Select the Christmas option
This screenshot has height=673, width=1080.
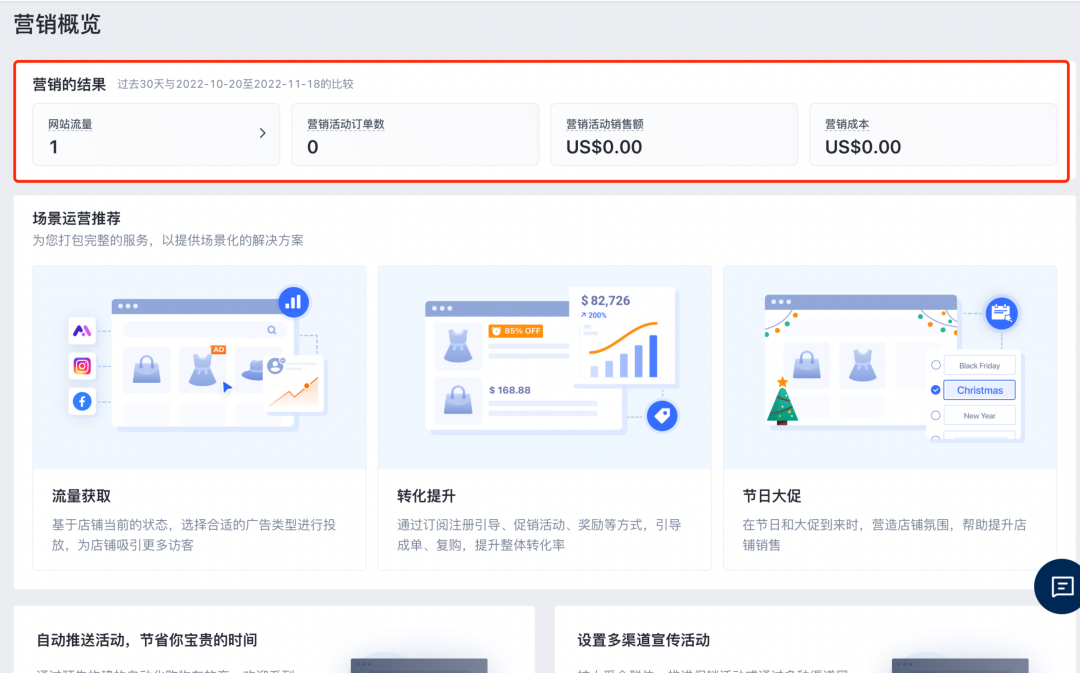[x=978, y=390]
